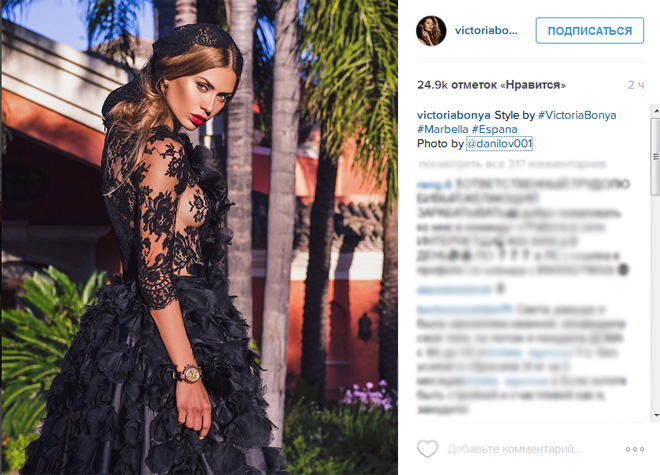Open the victoriabo... username link in header
The image size is (660, 475).
pyautogui.click(x=486, y=31)
